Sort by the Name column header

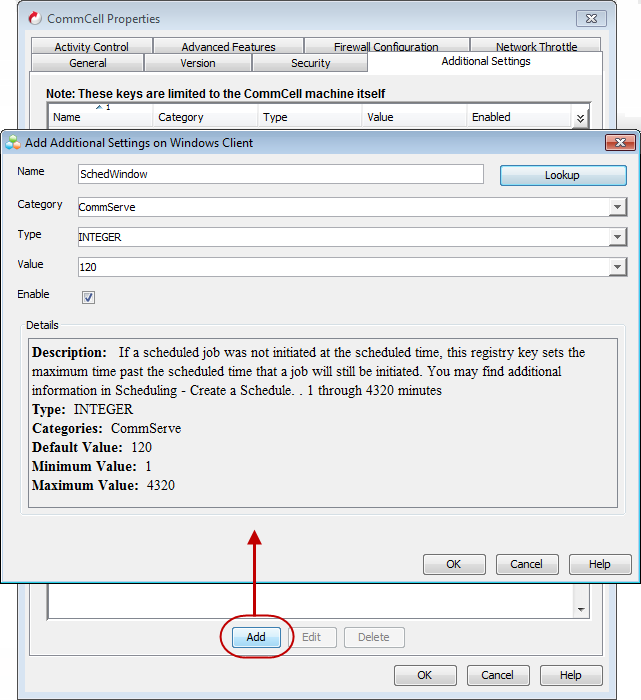[100, 117]
